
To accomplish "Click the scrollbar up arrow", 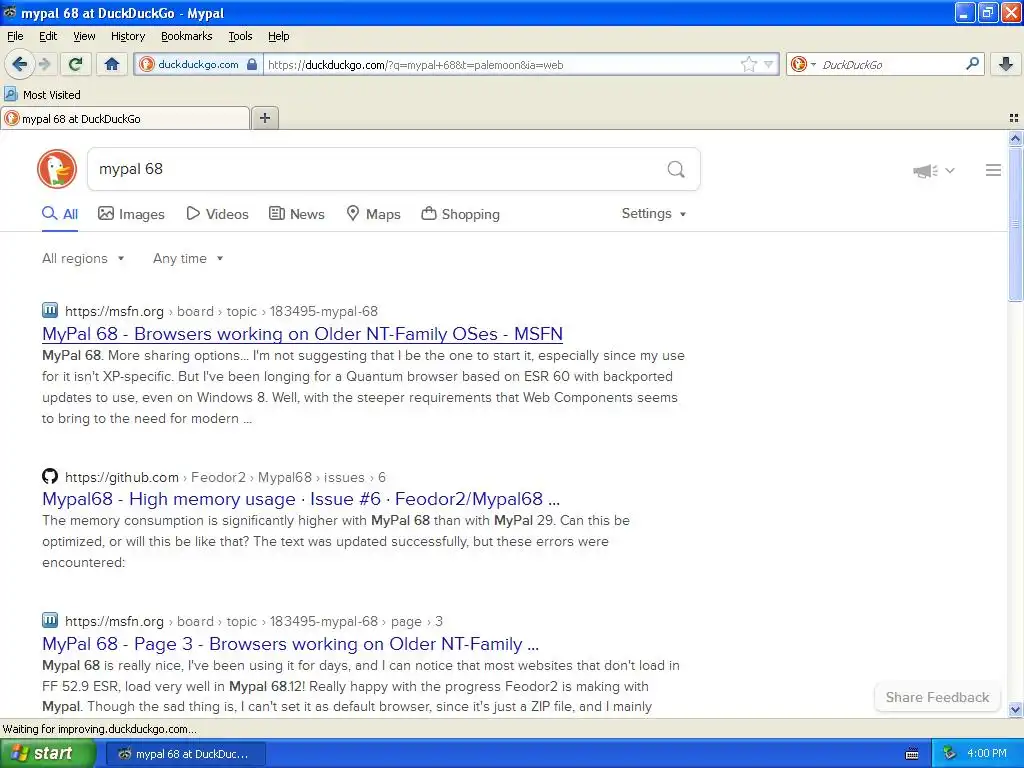I will [x=1015, y=138].
